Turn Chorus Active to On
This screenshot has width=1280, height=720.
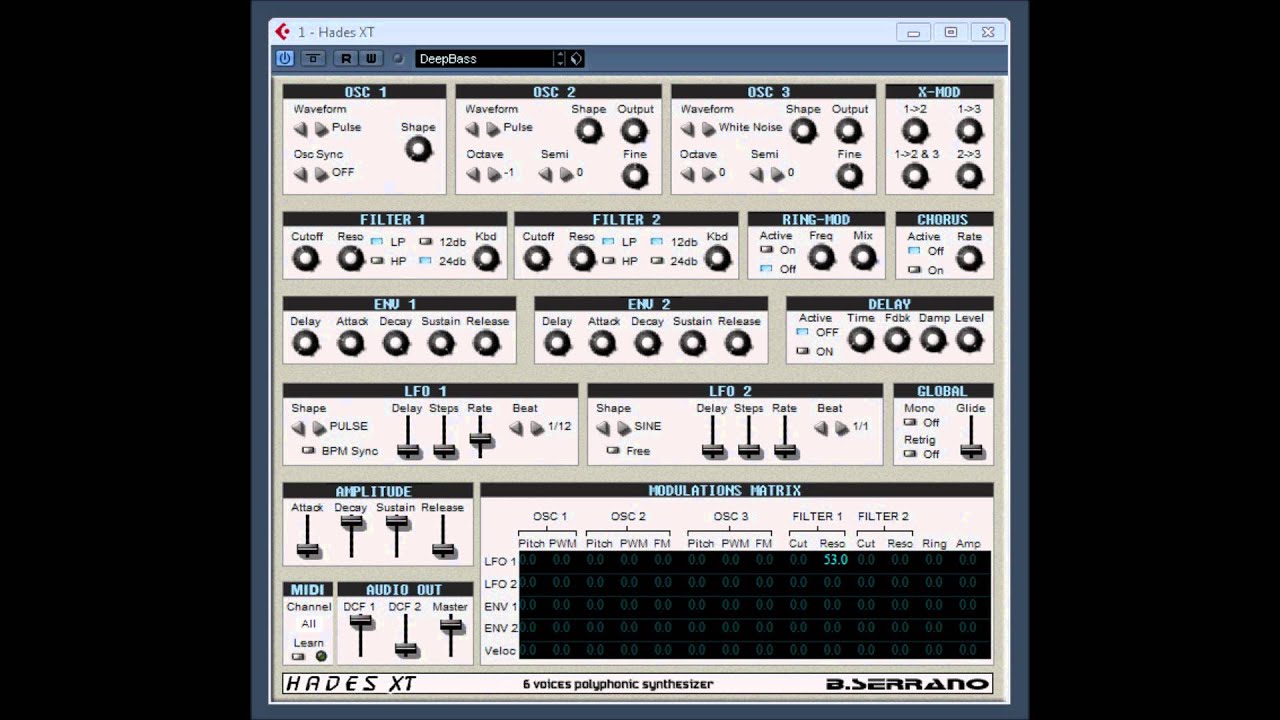(x=914, y=270)
